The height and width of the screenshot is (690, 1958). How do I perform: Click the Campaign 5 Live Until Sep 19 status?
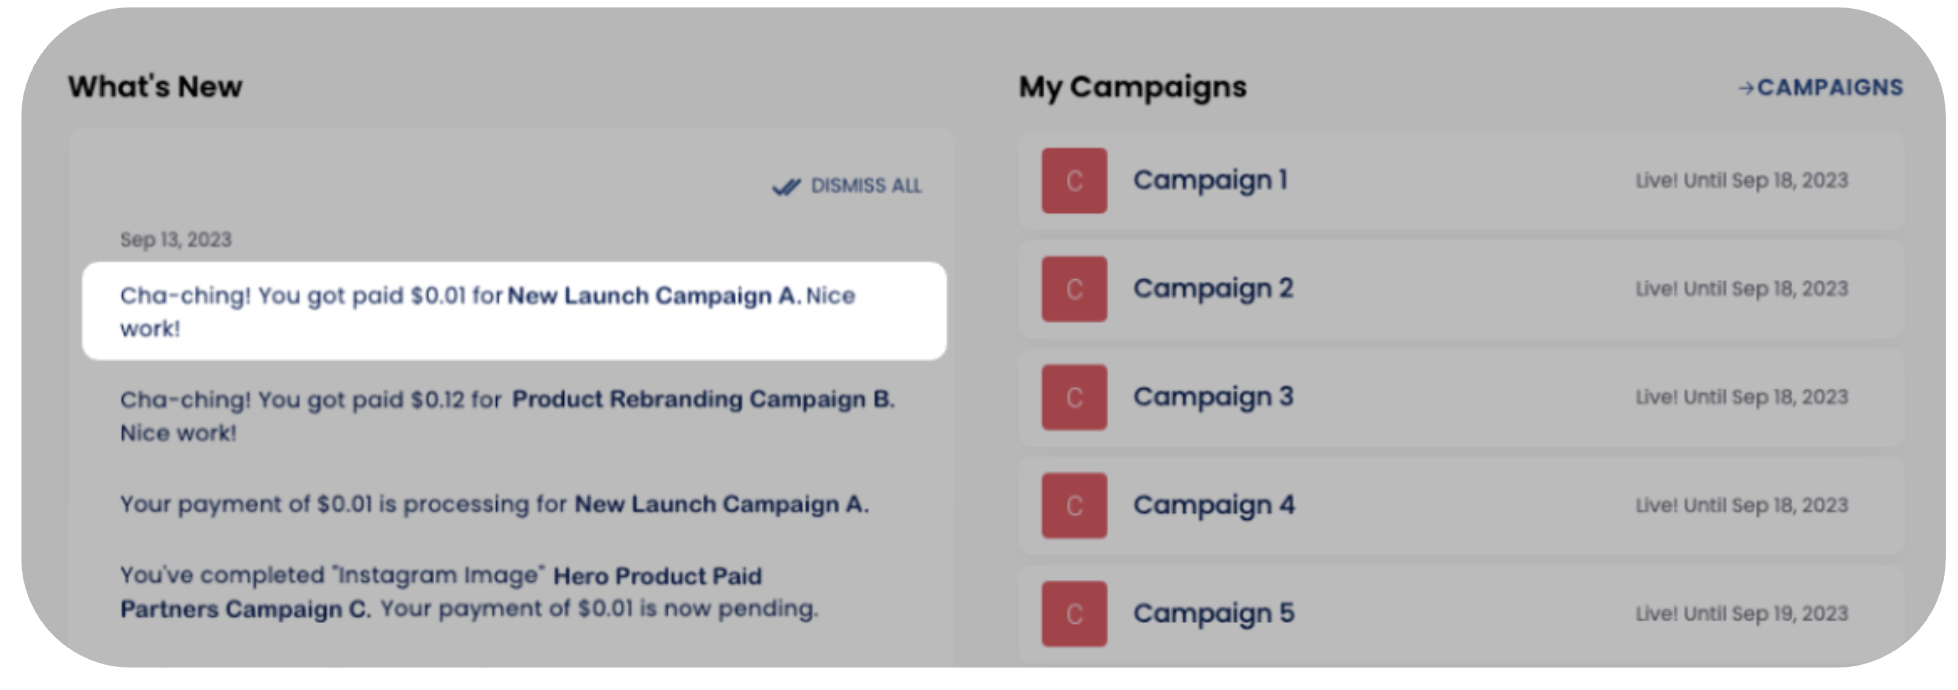1742,614
